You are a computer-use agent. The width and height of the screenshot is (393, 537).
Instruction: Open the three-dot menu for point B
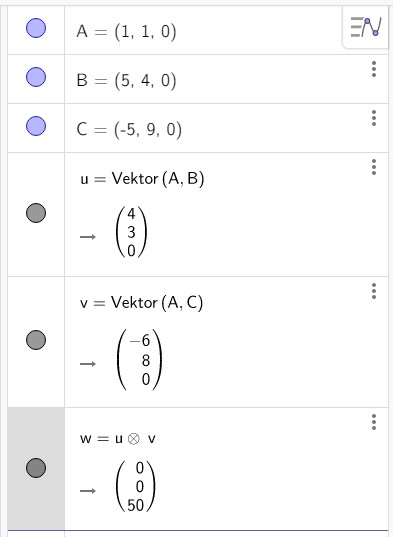(374, 69)
